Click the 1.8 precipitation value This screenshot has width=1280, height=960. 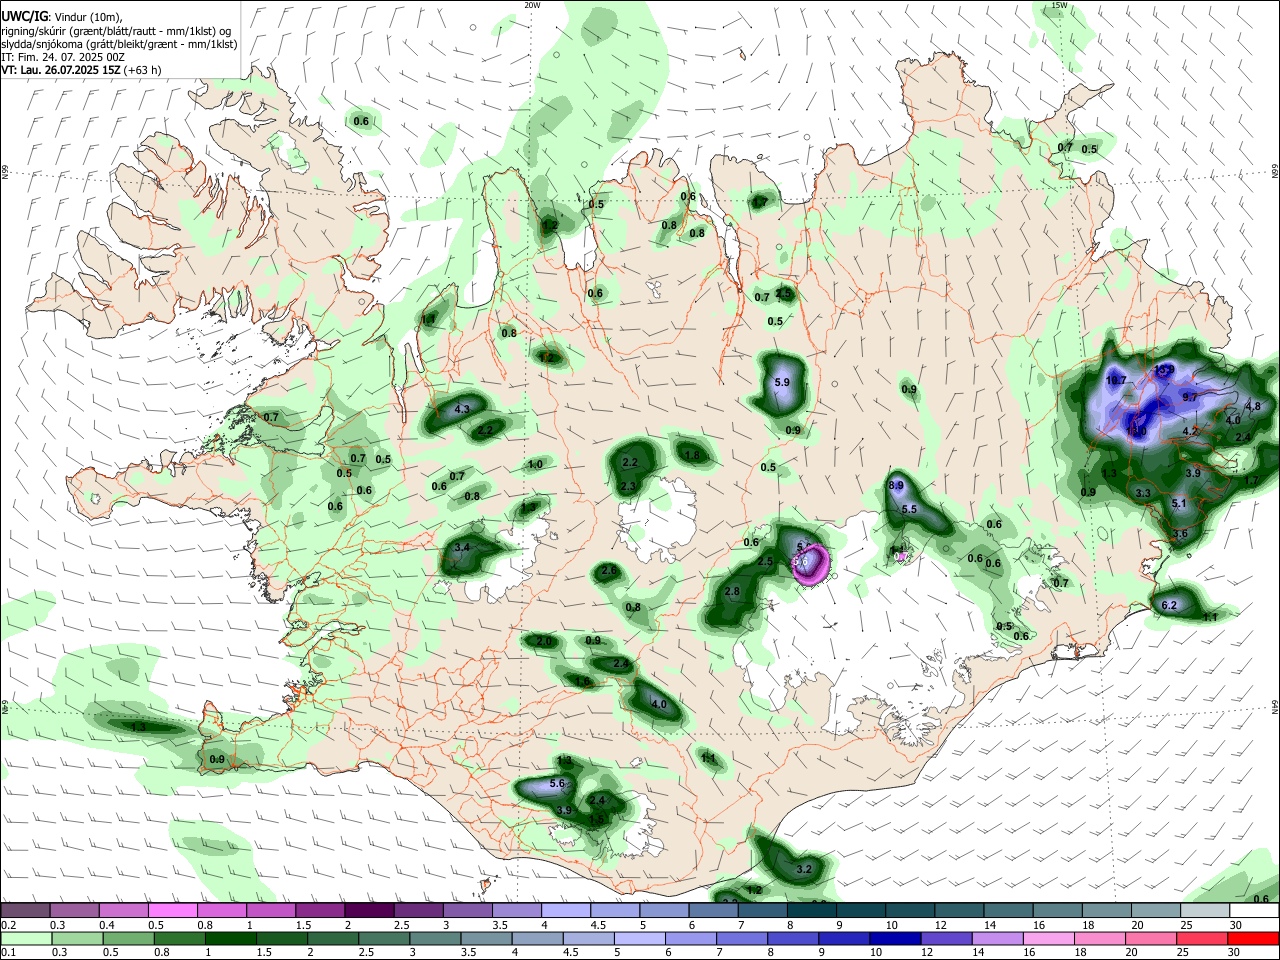[692, 455]
